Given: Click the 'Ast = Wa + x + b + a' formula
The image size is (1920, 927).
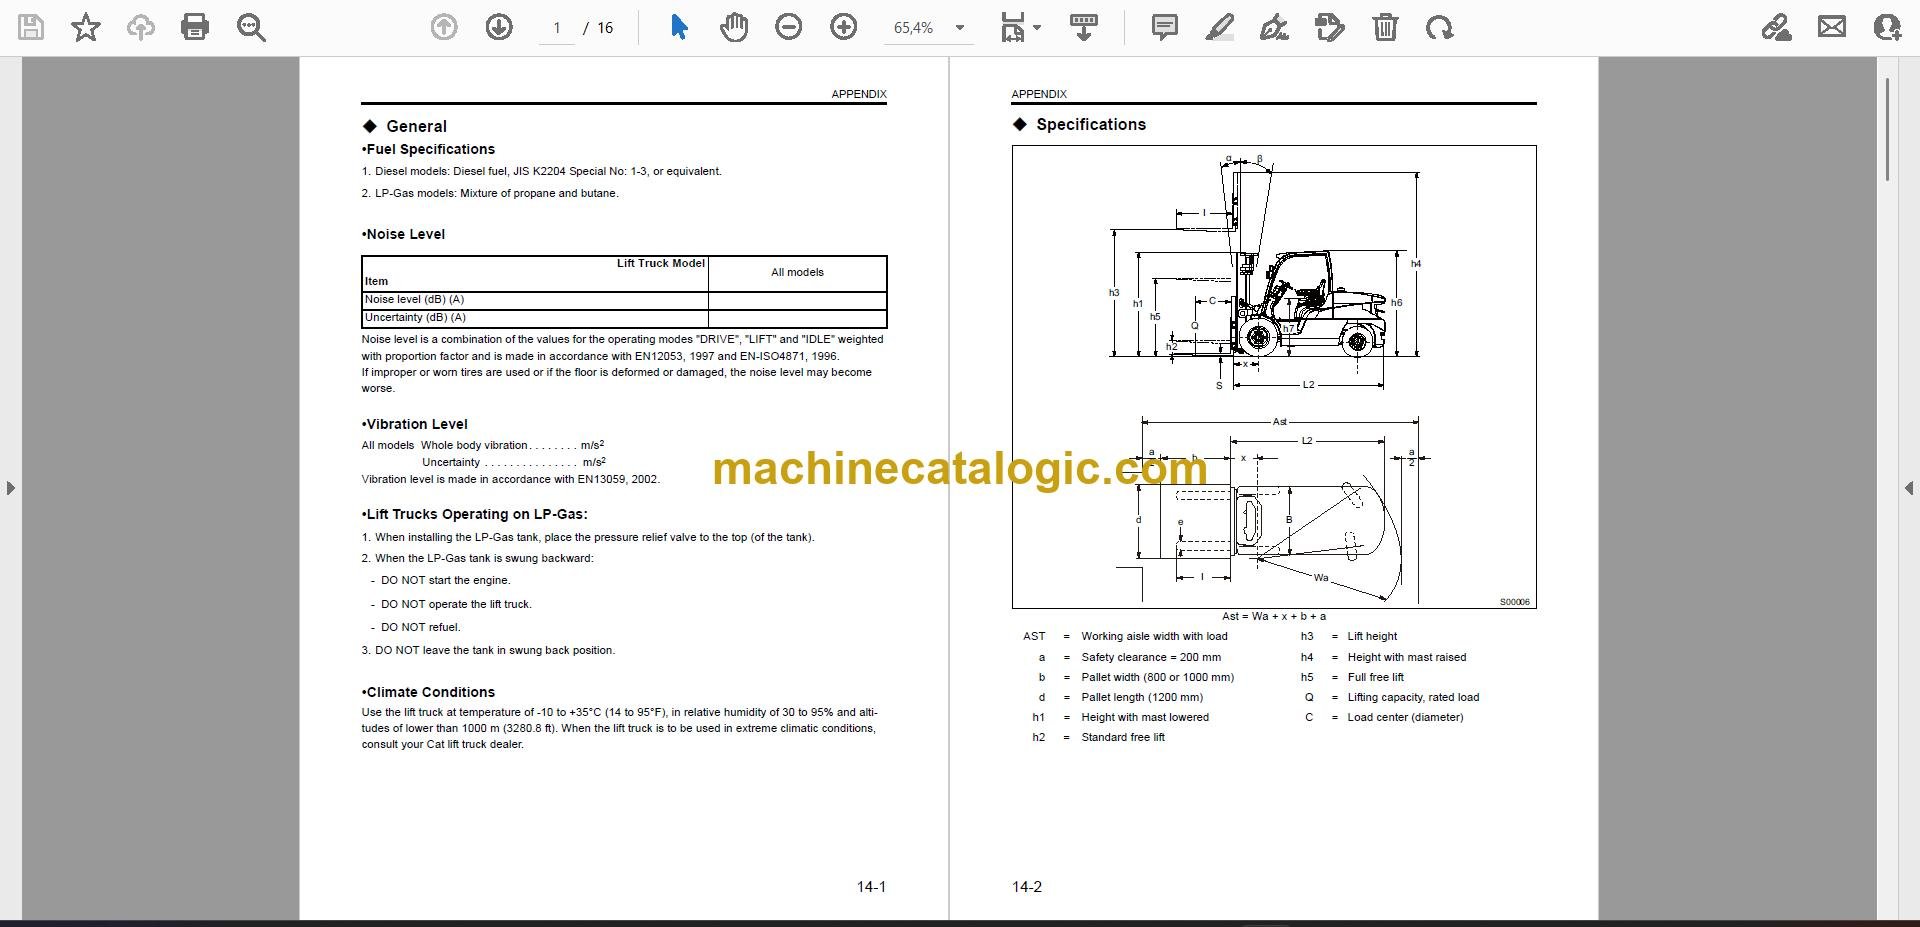Looking at the screenshot, I should pos(1274,616).
